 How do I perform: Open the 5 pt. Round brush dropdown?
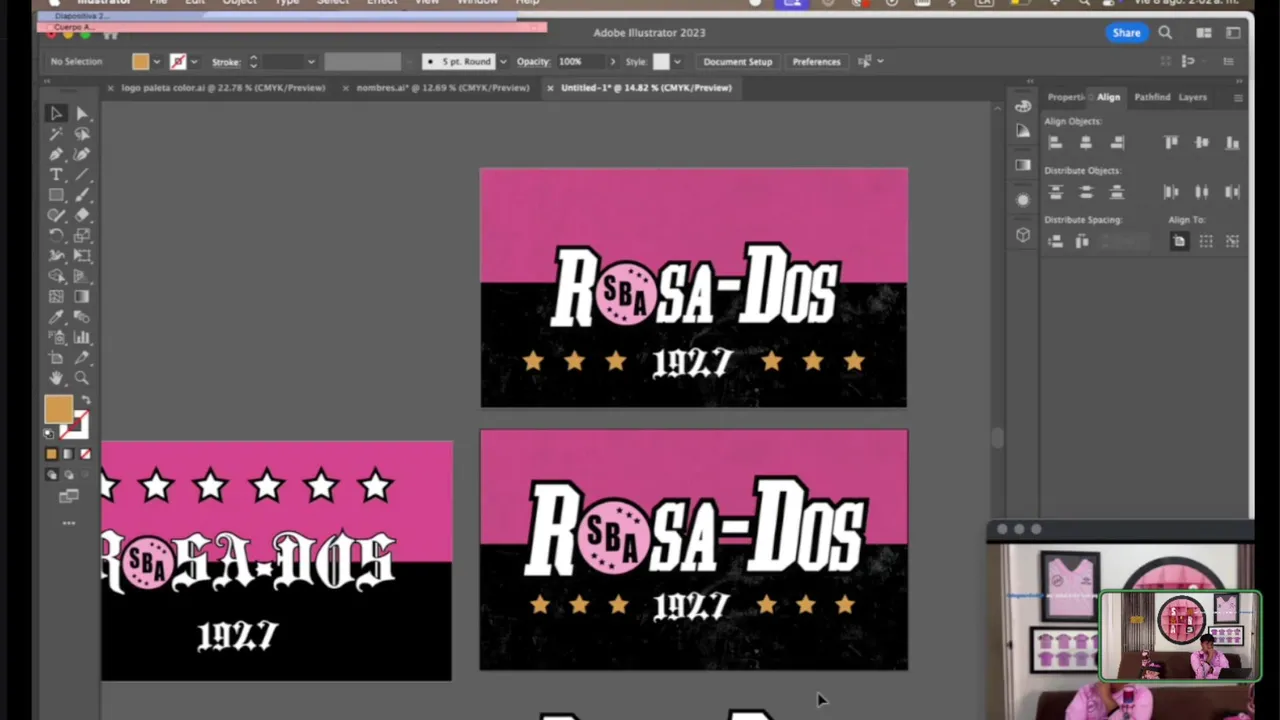[x=503, y=62]
